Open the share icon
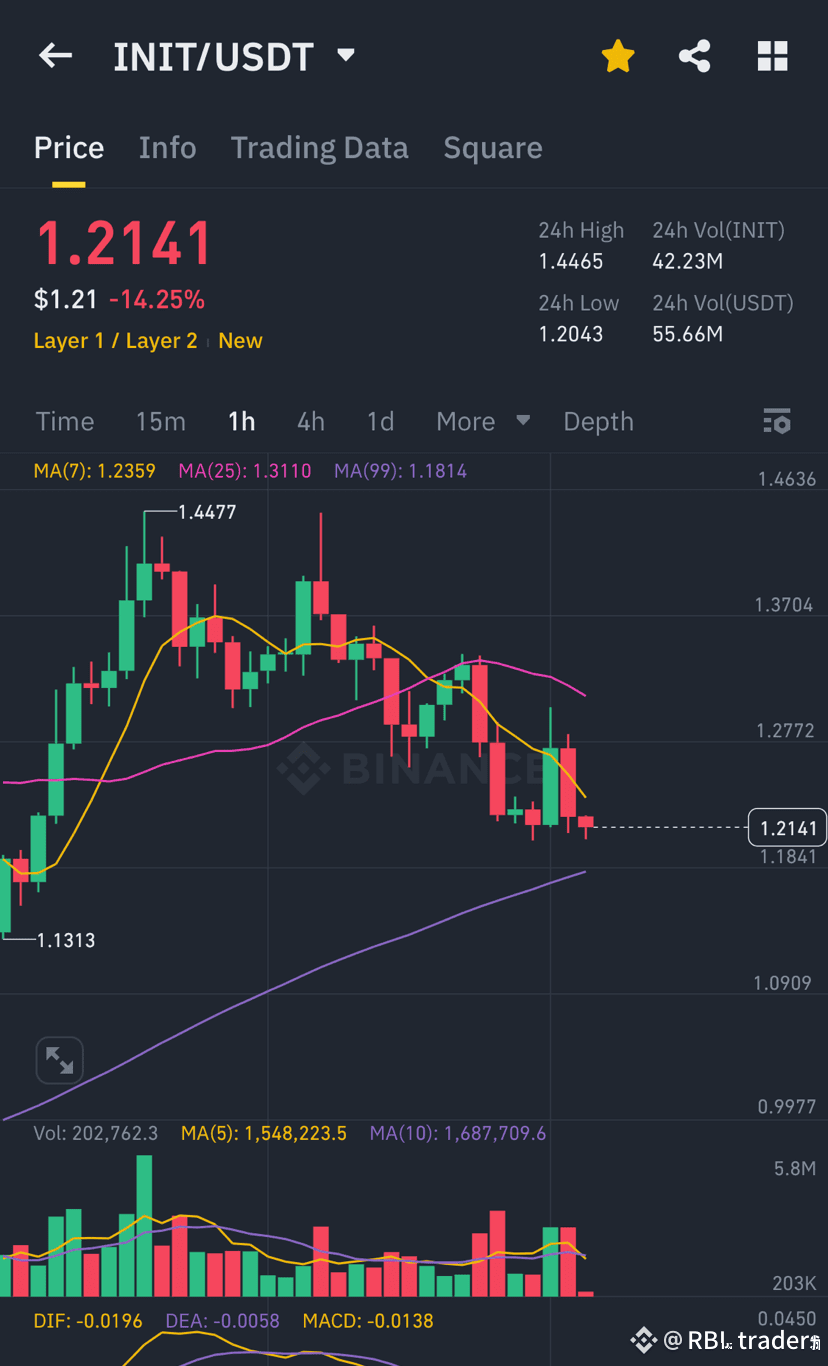The height and width of the screenshot is (1366, 828). pos(694,56)
